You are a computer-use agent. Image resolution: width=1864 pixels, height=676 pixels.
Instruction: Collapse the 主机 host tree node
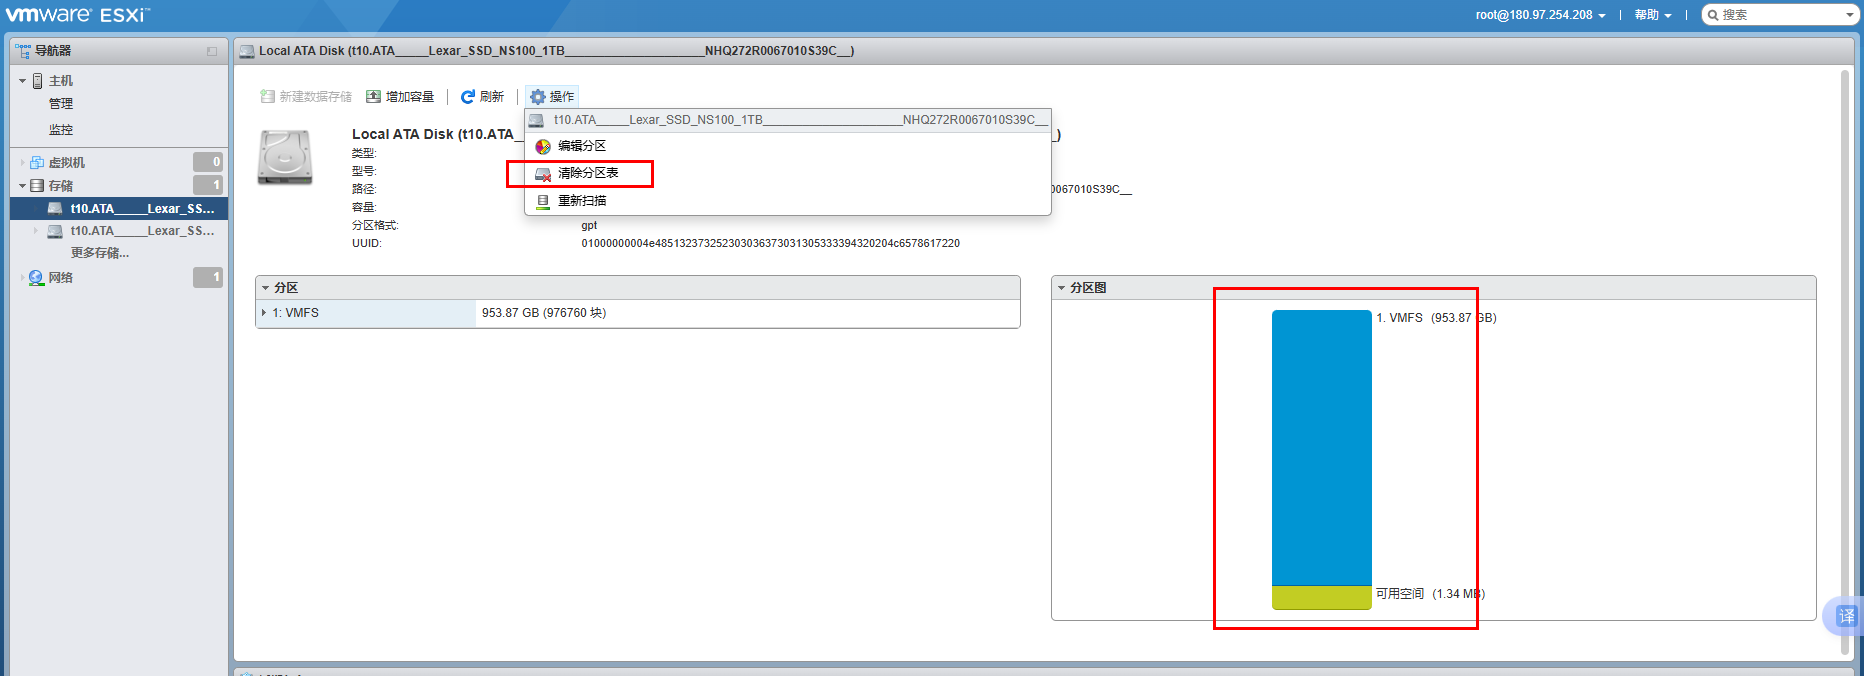click(x=22, y=81)
